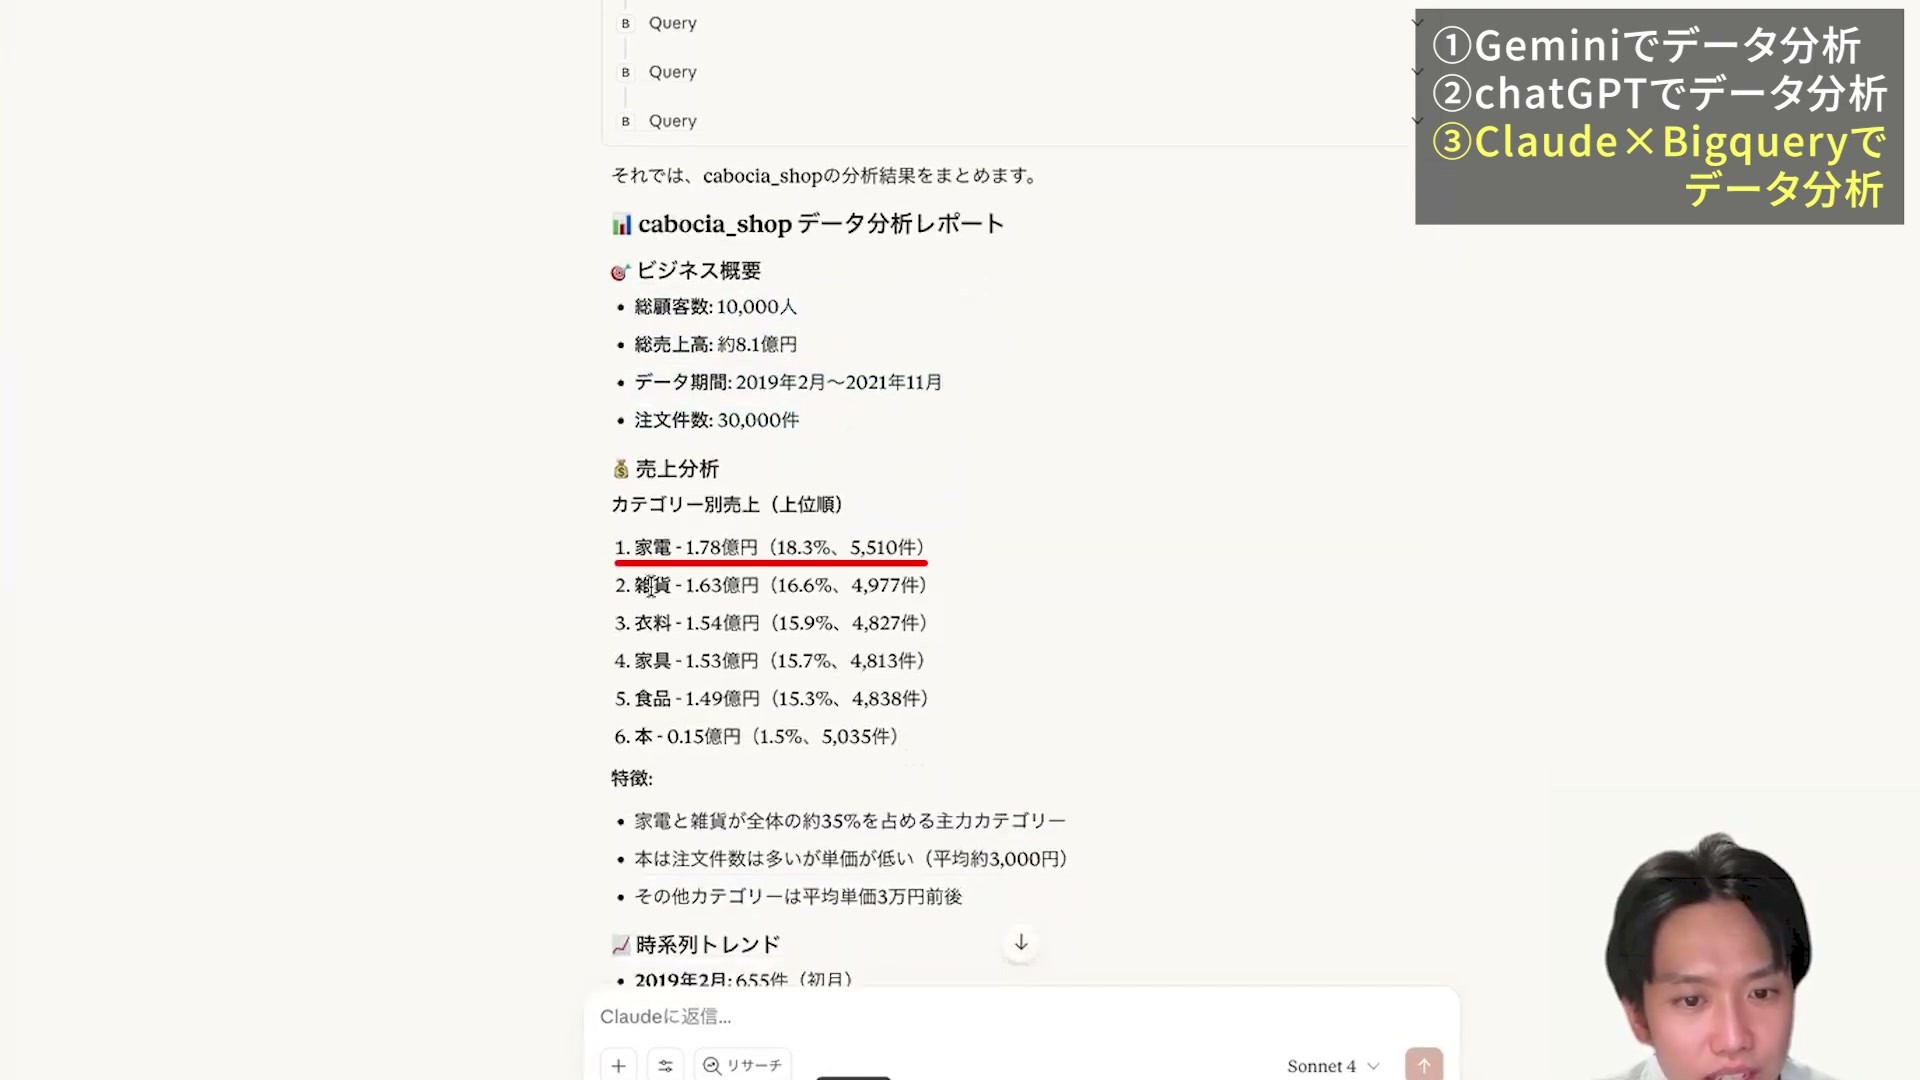Image resolution: width=1920 pixels, height=1080 pixels.
Task: Click the scroll-to-bottom down arrow button
Action: pyautogui.click(x=1021, y=943)
